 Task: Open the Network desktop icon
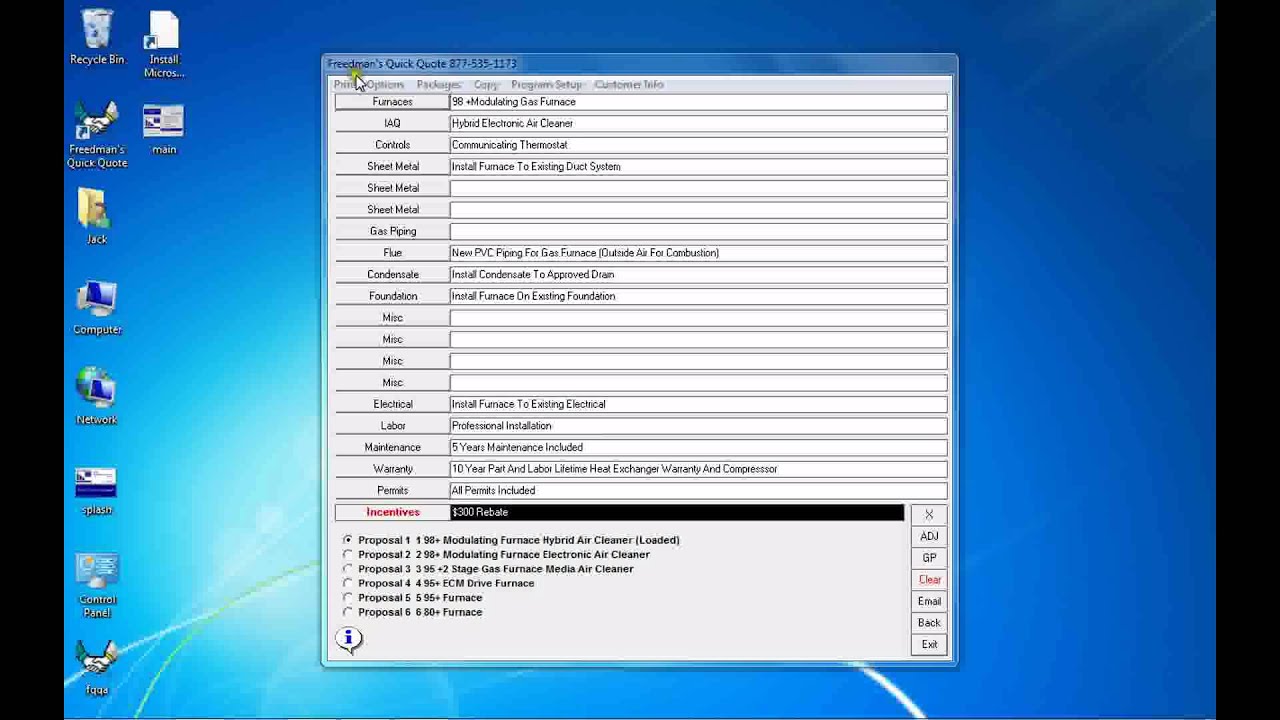pyautogui.click(x=96, y=397)
